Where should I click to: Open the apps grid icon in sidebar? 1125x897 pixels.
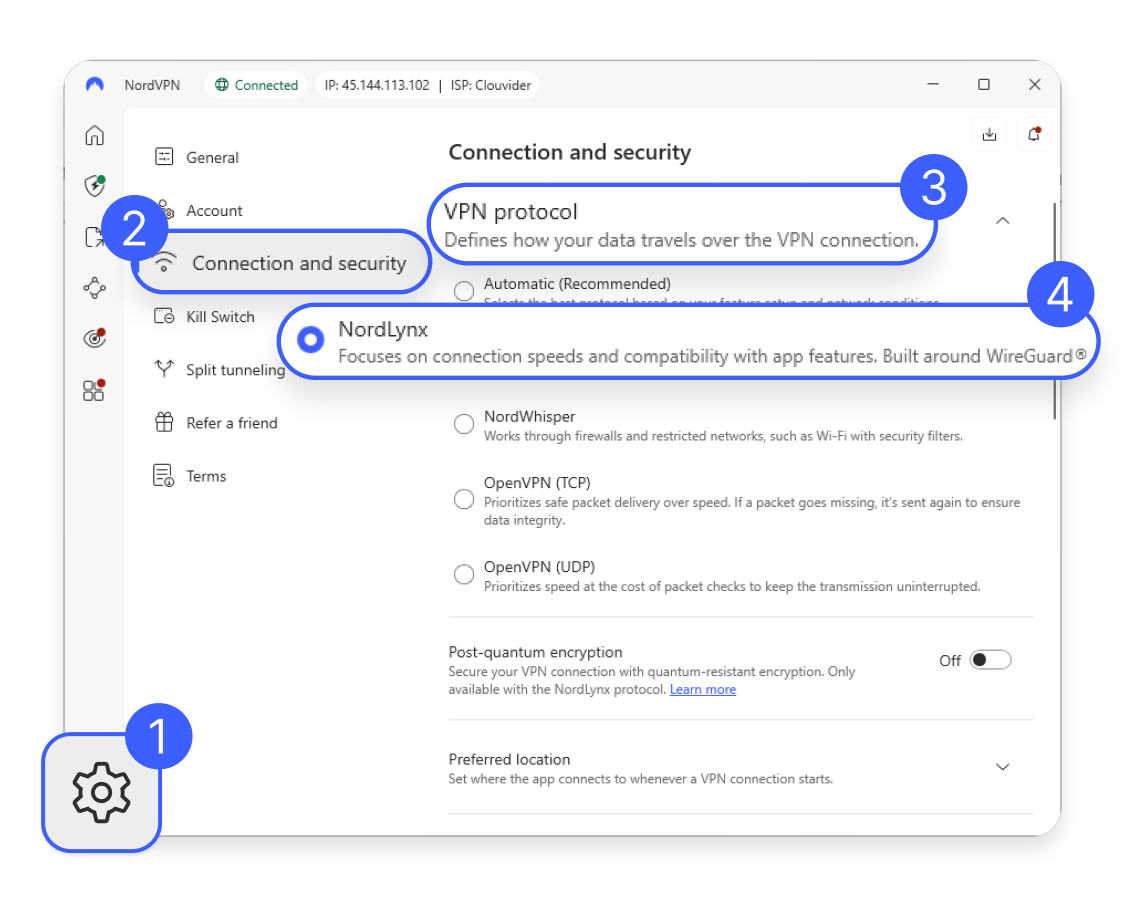[94, 390]
